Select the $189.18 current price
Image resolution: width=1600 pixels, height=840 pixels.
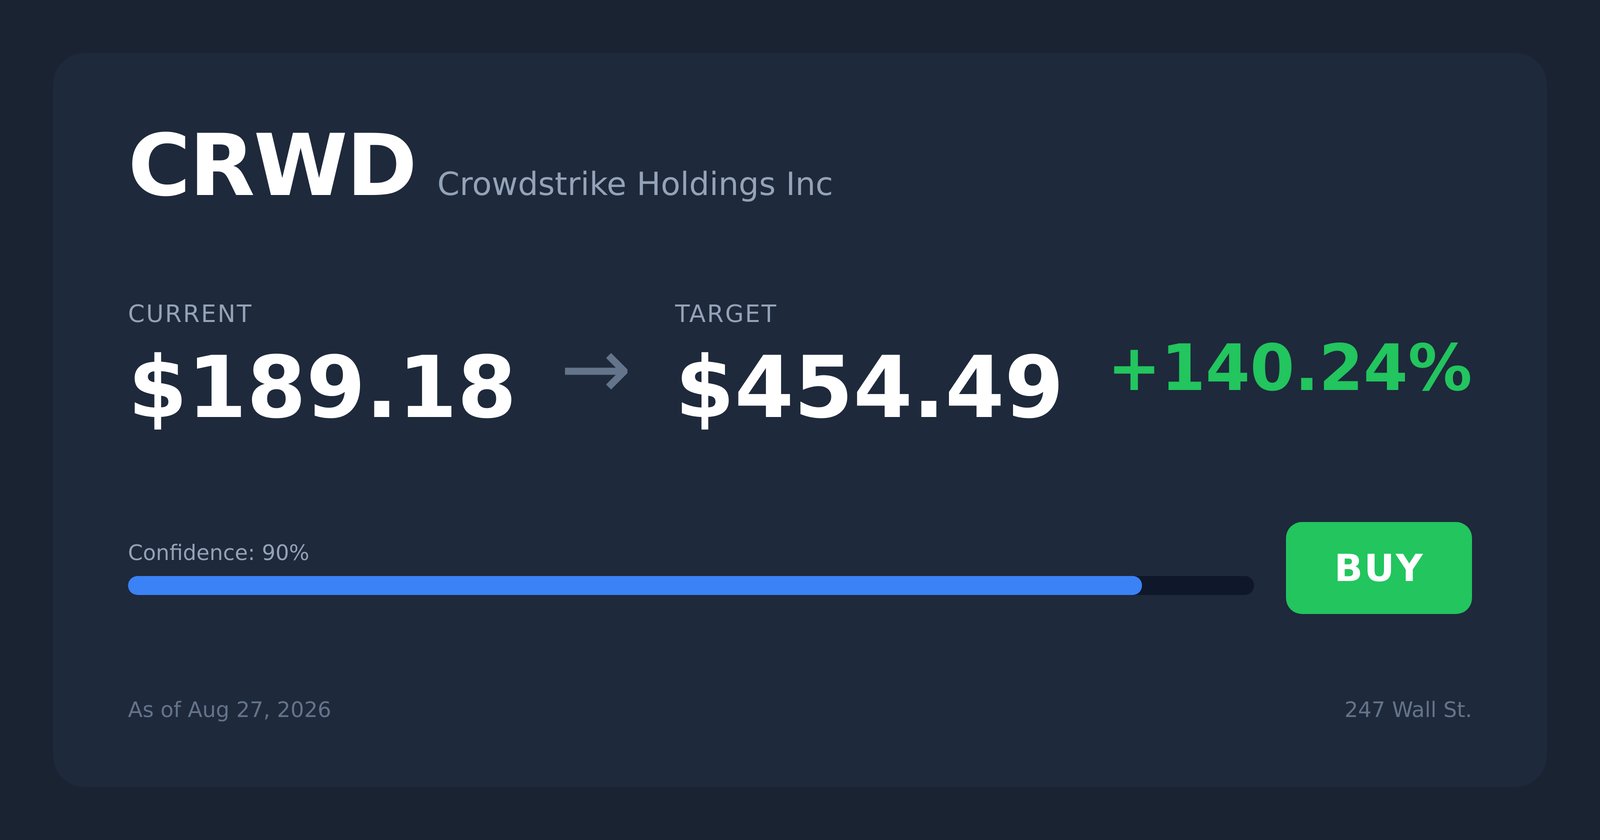[x=322, y=388]
